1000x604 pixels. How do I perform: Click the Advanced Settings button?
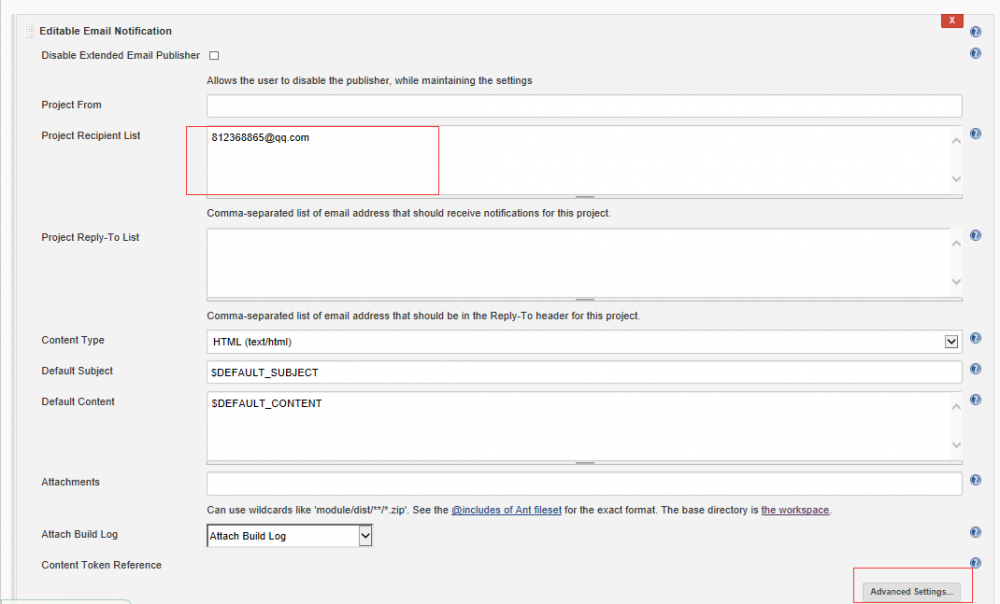[x=911, y=591]
